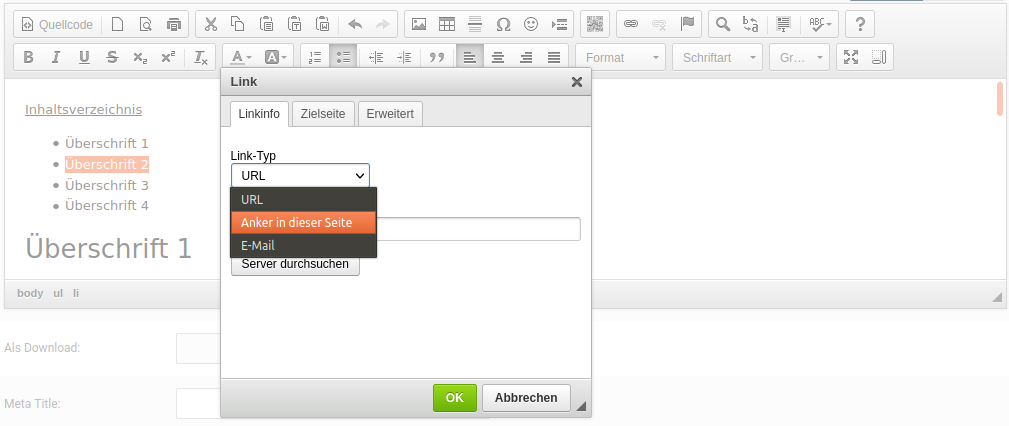The width and height of the screenshot is (1009, 426).
Task: Open the text color picker
Action: coord(238,57)
